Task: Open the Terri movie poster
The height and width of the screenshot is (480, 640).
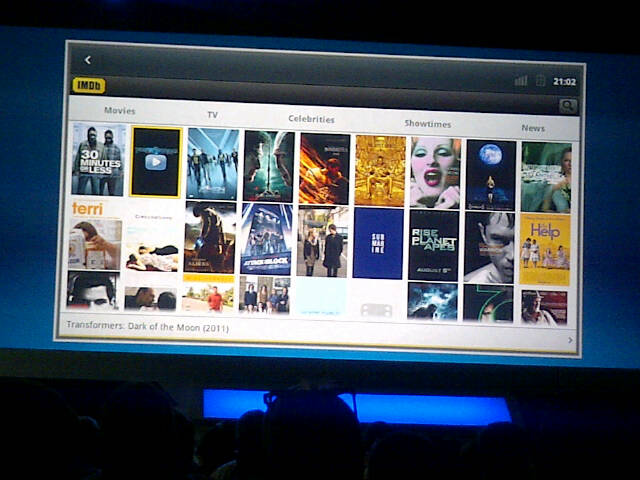Action: point(94,234)
